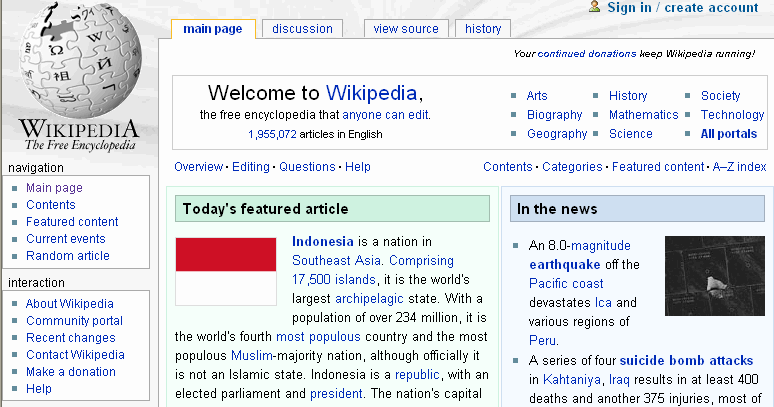Open the view source tab
Viewport: 774px width, 407px height.
click(406, 29)
